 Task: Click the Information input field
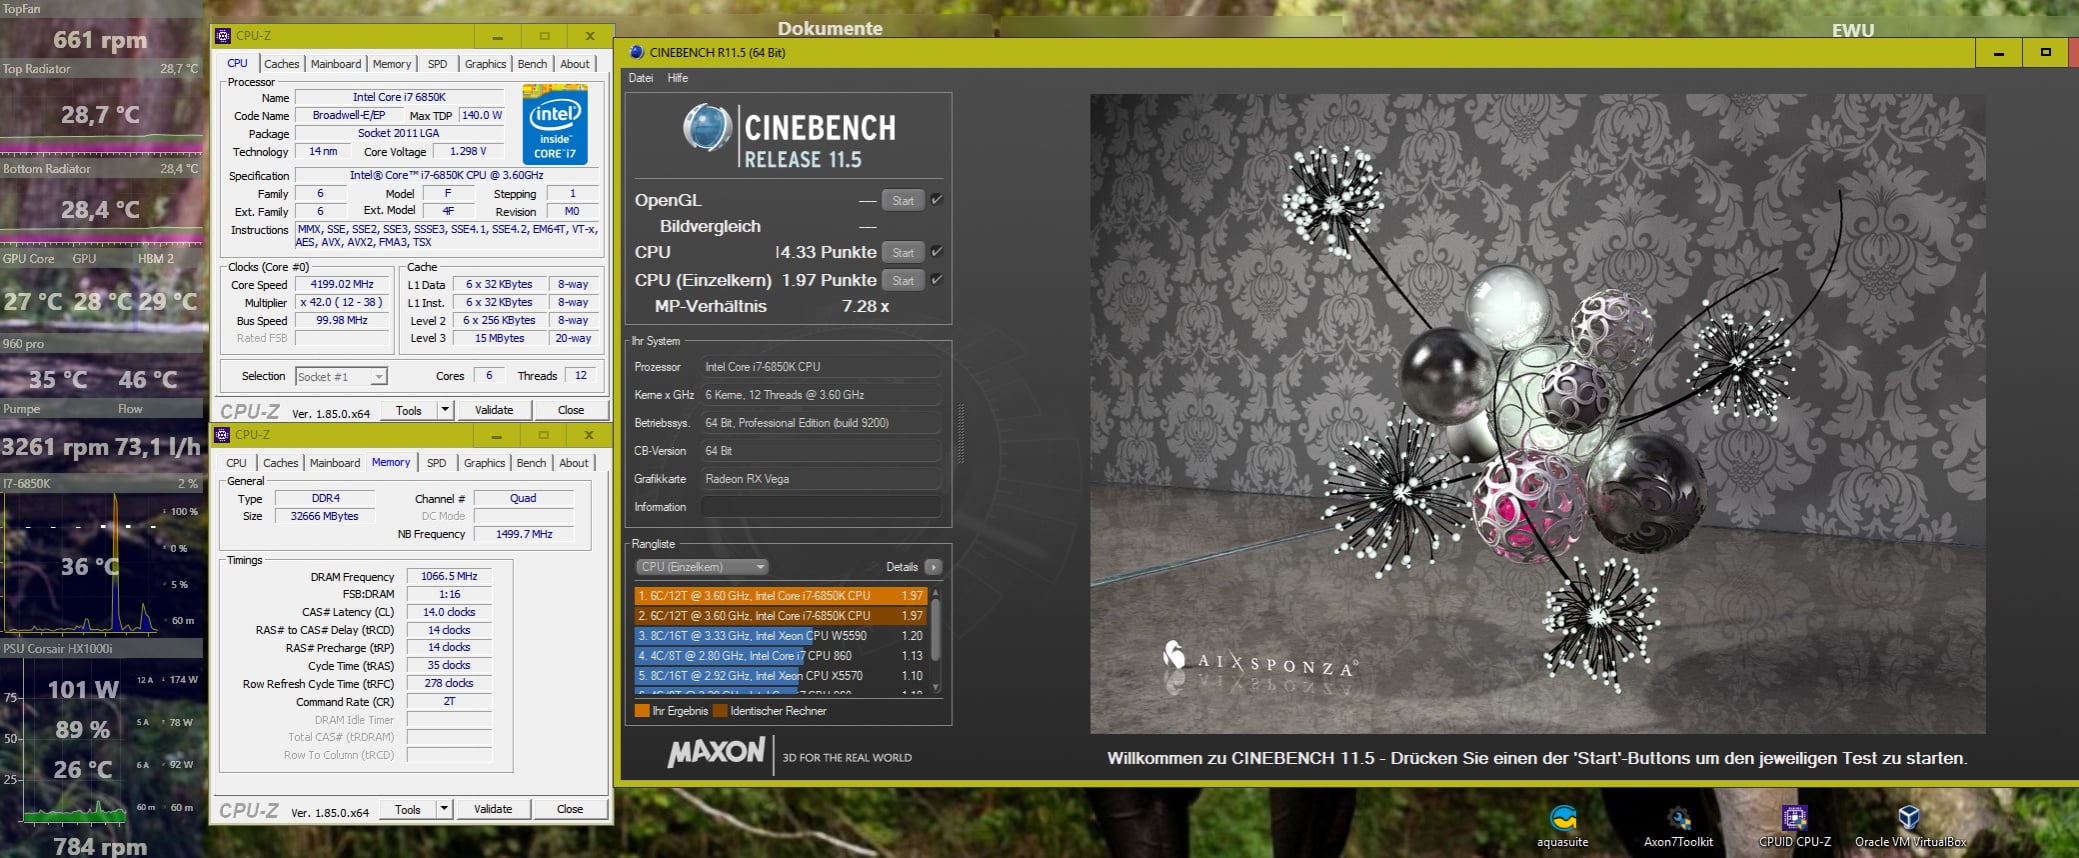pos(821,507)
